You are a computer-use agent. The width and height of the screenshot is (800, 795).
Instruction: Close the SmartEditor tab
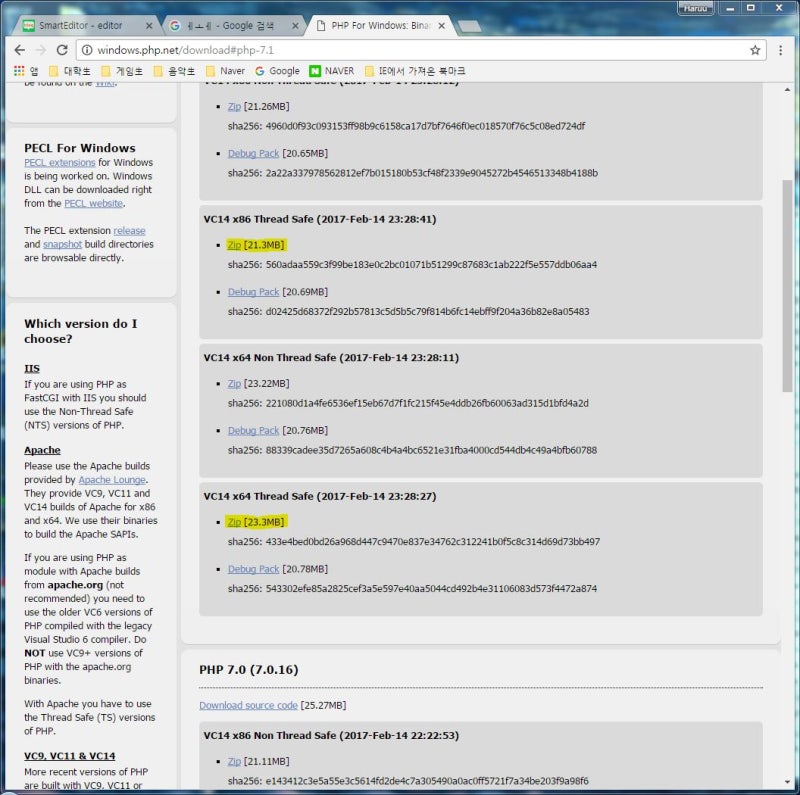tap(149, 26)
